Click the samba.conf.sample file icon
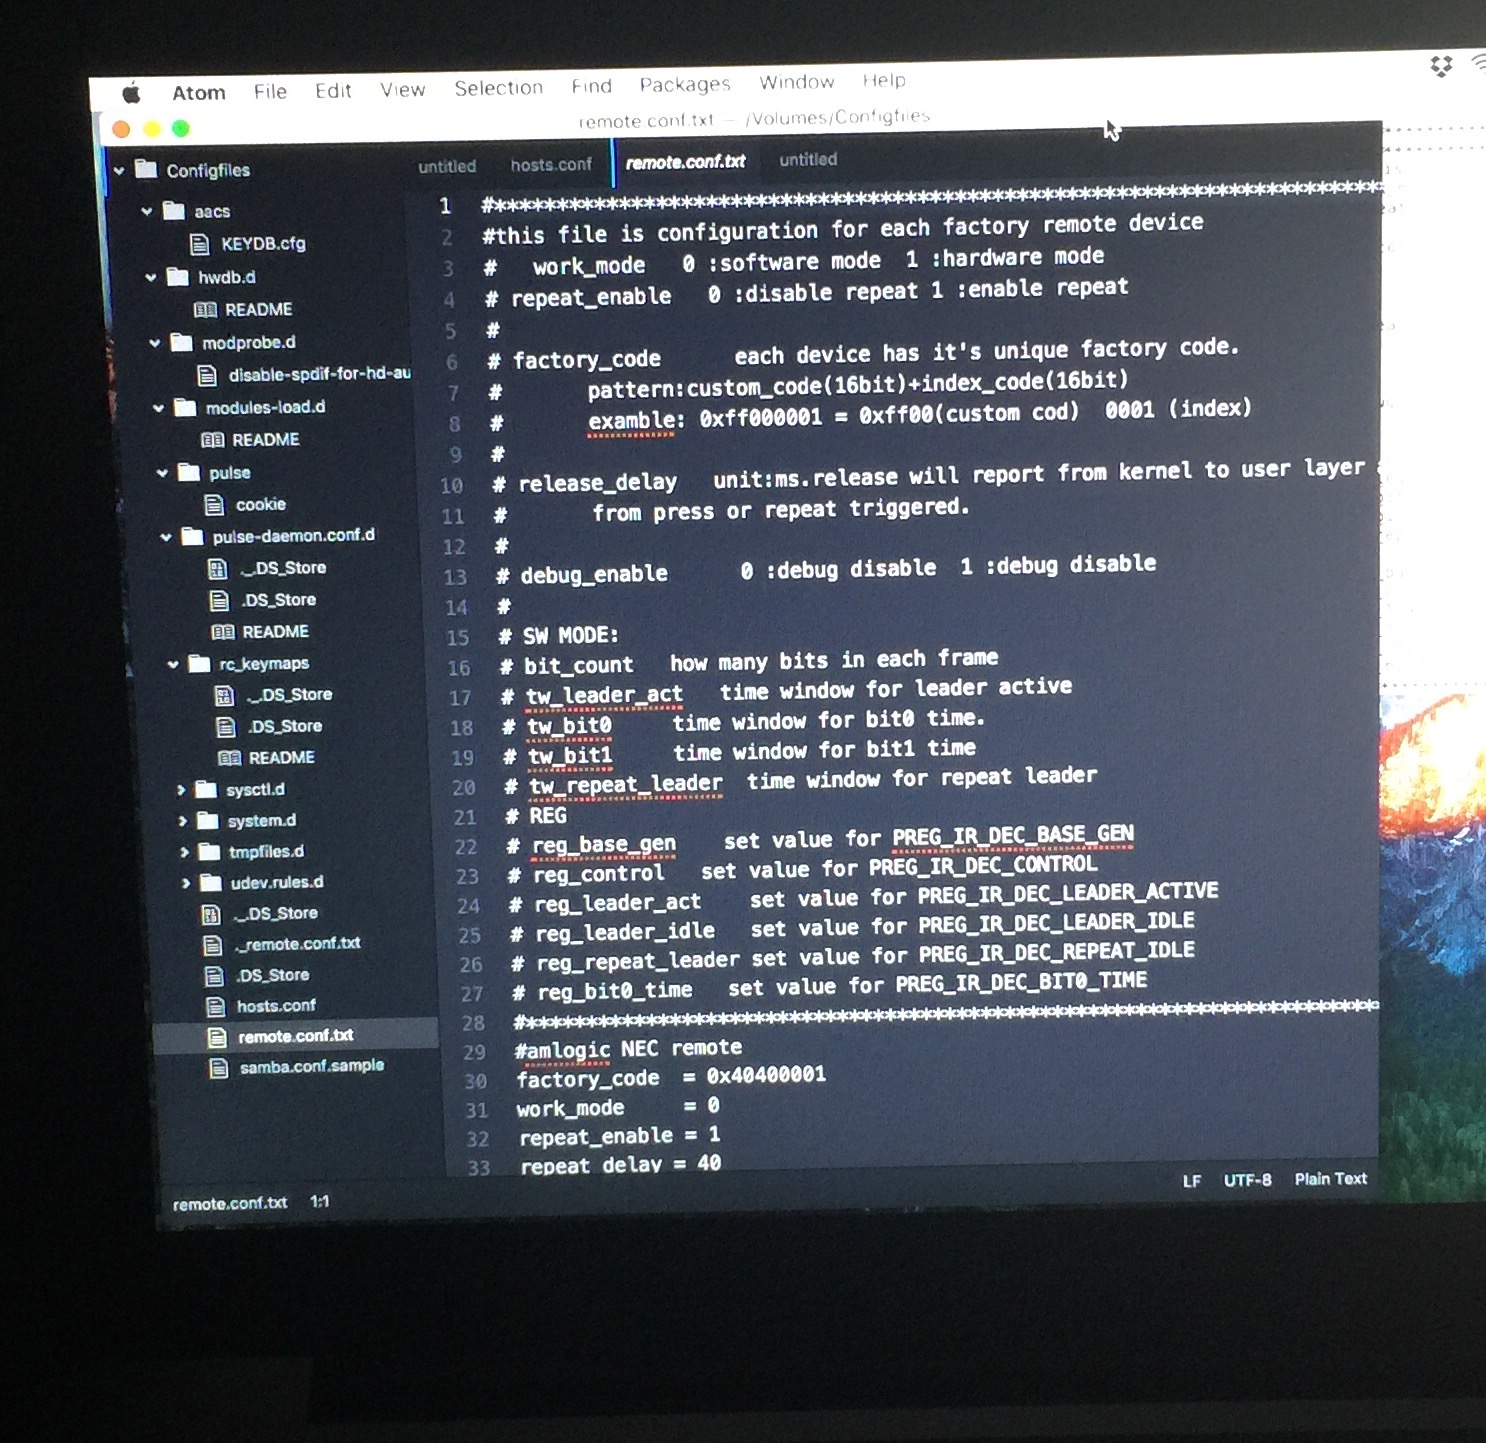 tap(218, 1068)
